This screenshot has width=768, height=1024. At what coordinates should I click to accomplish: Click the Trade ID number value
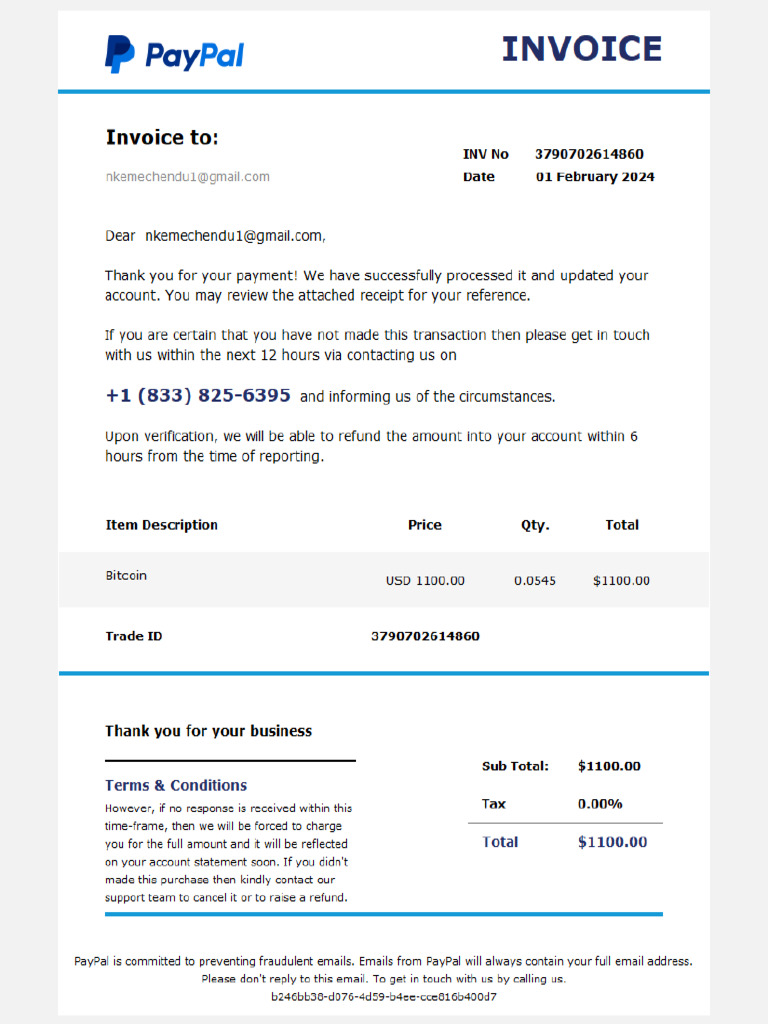click(425, 636)
